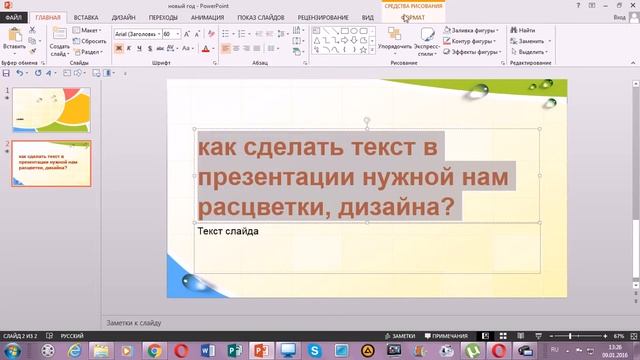
Task: Select slide 1 thumbnail
Action: pyautogui.click(x=51, y=110)
